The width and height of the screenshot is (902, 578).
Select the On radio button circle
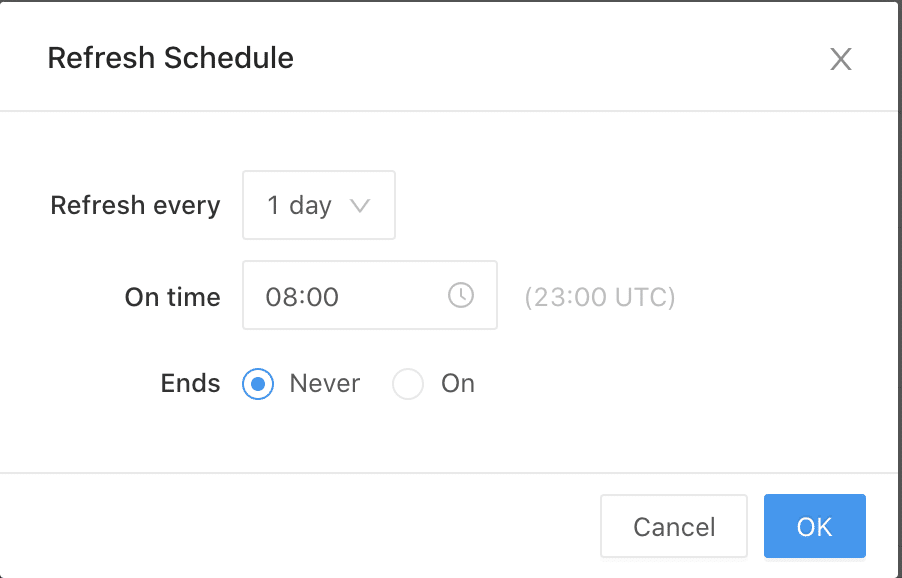[x=408, y=384]
